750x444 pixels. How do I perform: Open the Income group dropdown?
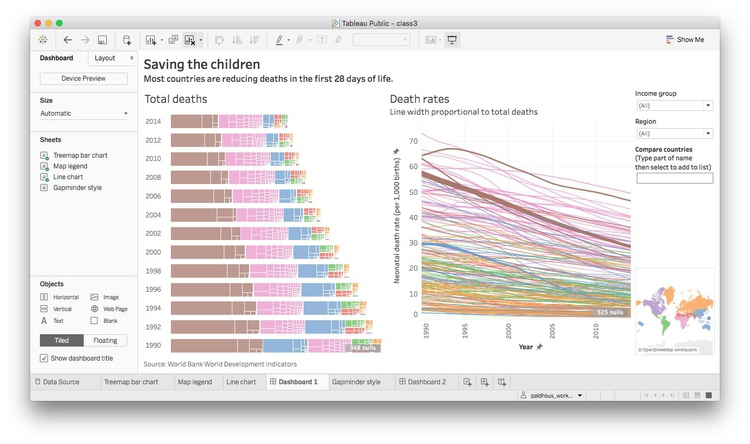pyautogui.click(x=674, y=105)
